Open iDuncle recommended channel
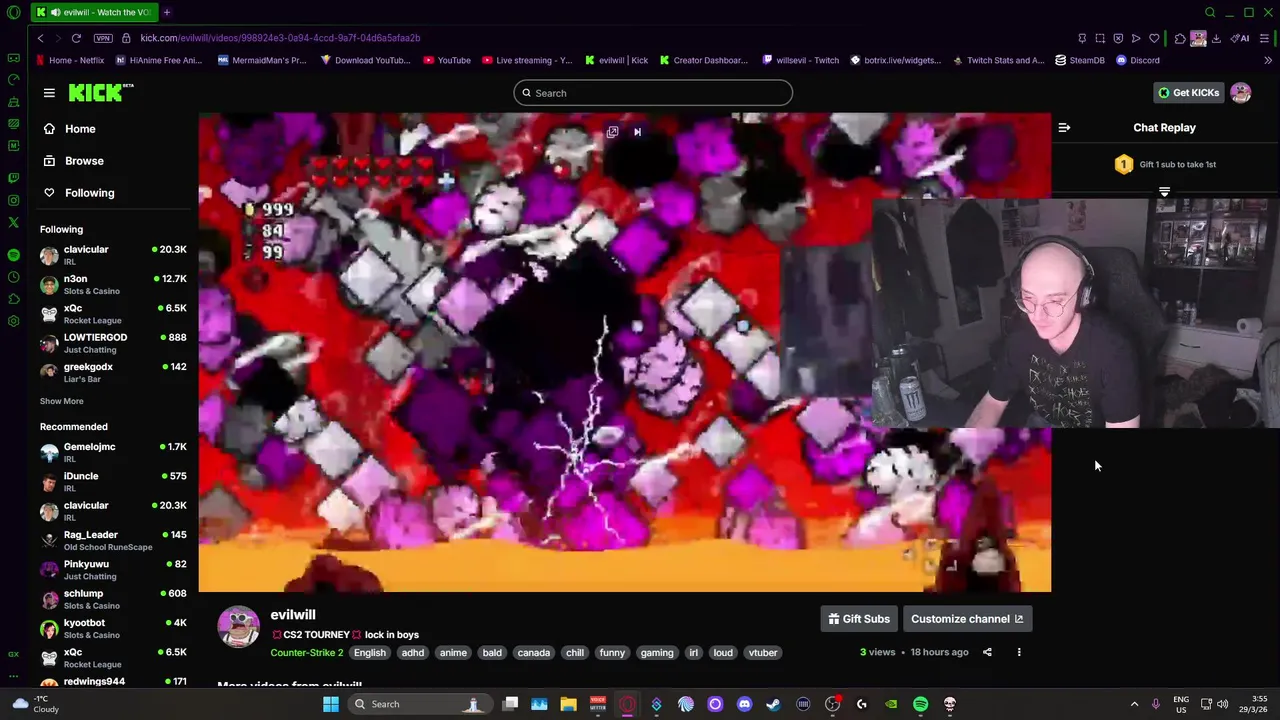The width and height of the screenshot is (1280, 720). [113, 482]
